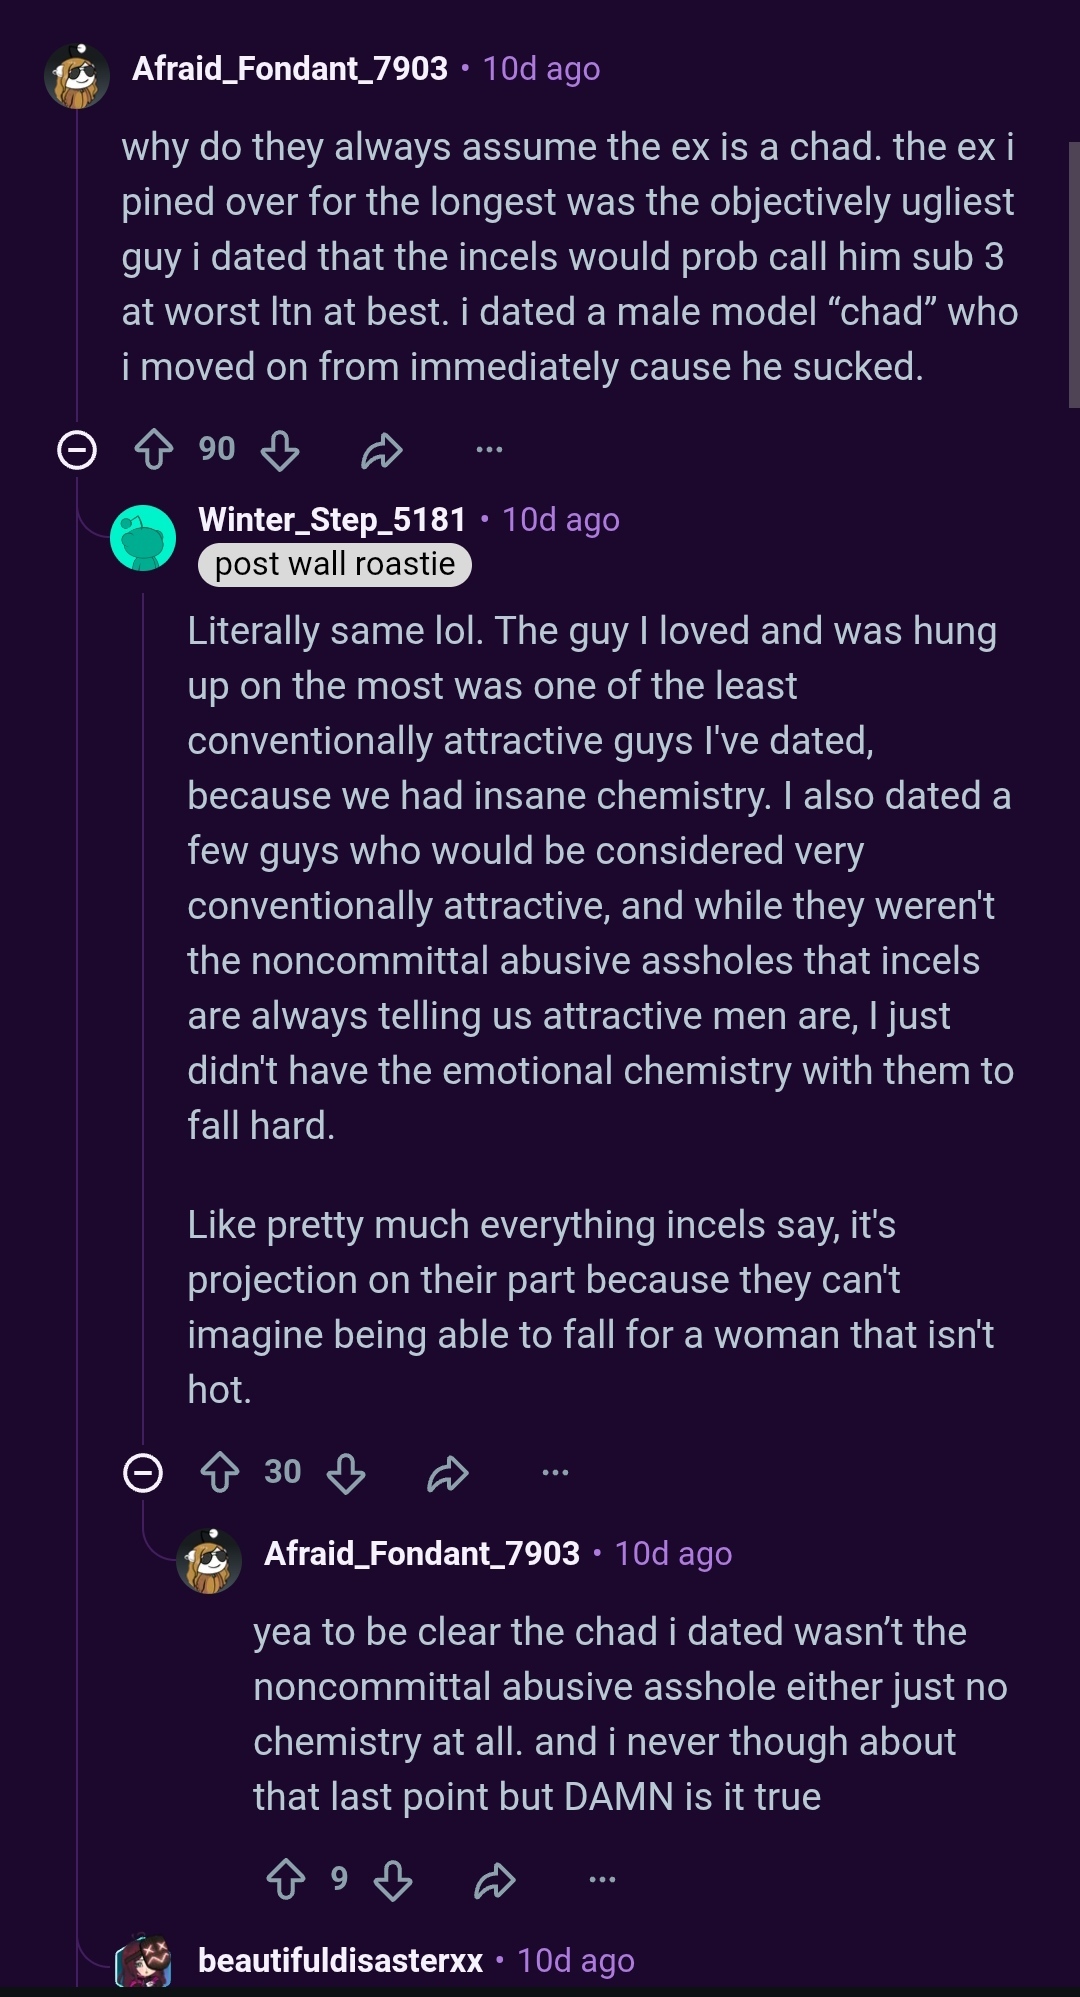Collapse the top Afraid_Fondant_7903 comment thread

(77, 450)
